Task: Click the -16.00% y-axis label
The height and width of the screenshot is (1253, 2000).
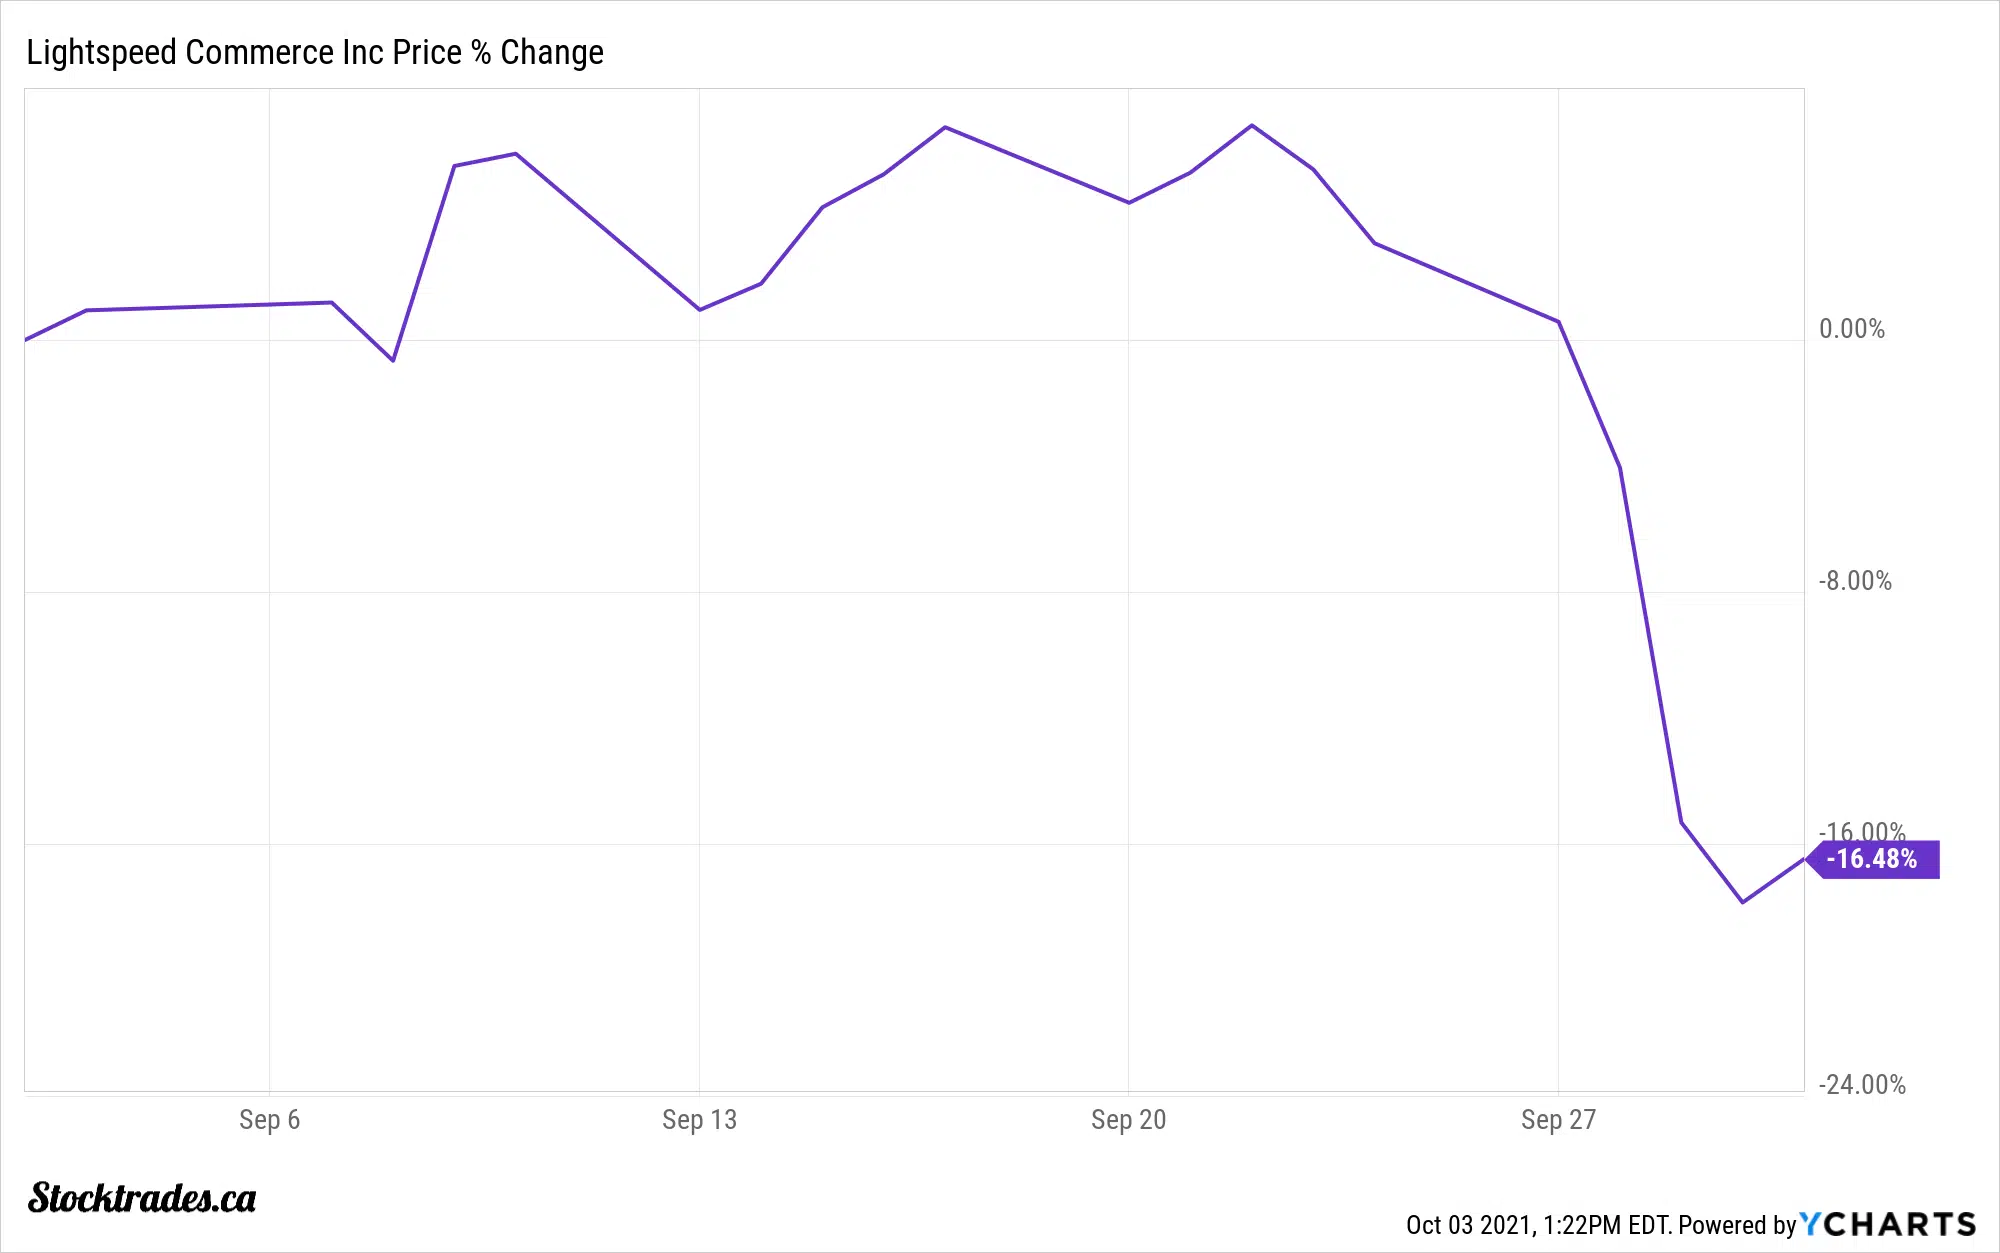Action: point(1862,830)
